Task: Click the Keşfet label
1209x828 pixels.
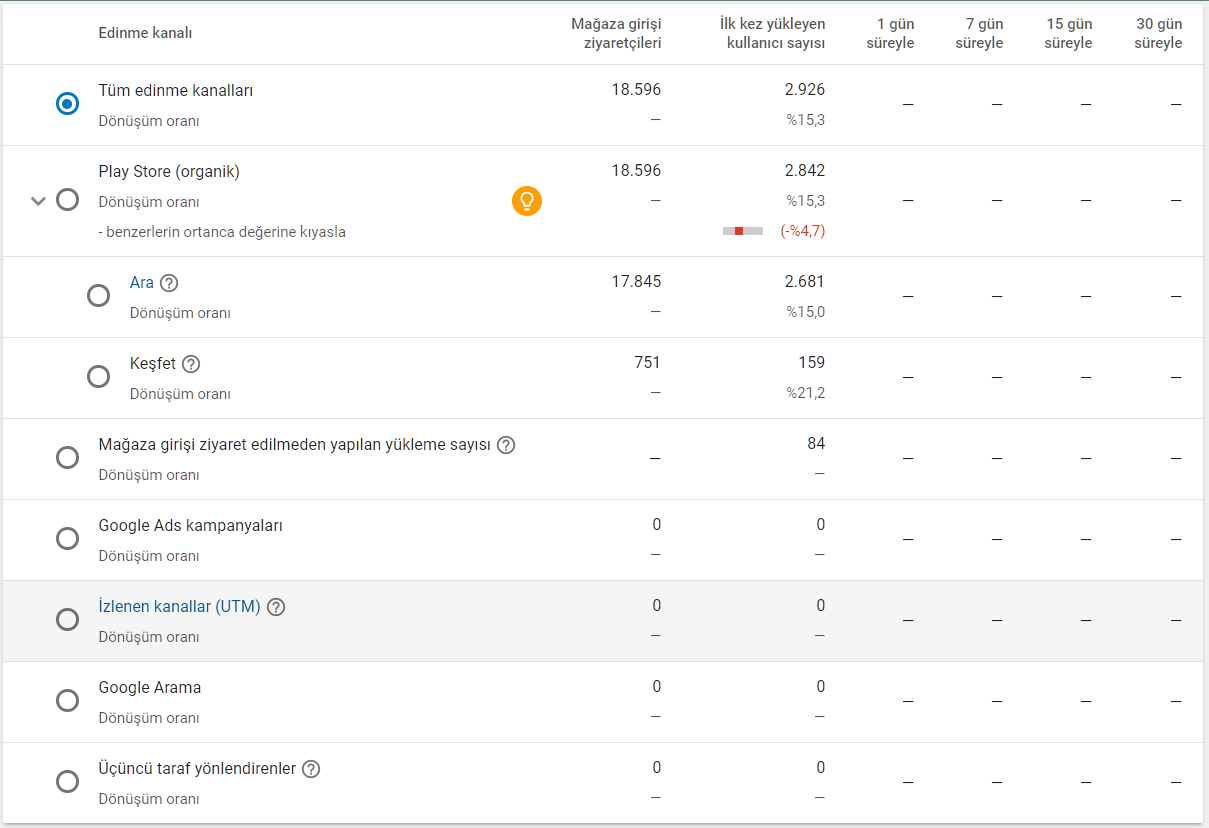Action: [153, 364]
